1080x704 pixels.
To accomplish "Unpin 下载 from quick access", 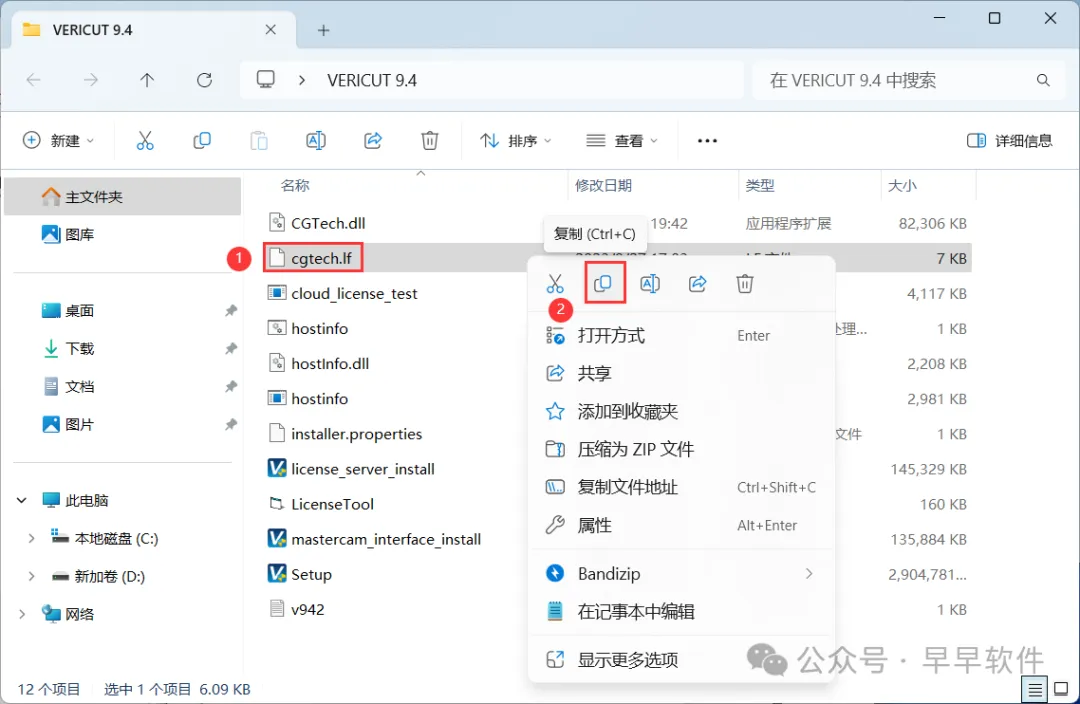I will 231,349.
